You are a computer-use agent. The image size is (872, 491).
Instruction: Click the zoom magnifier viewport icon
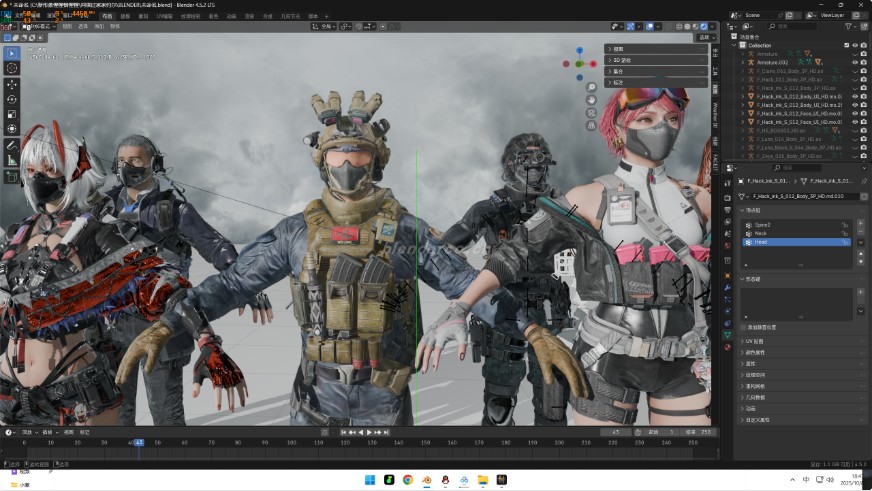592,87
